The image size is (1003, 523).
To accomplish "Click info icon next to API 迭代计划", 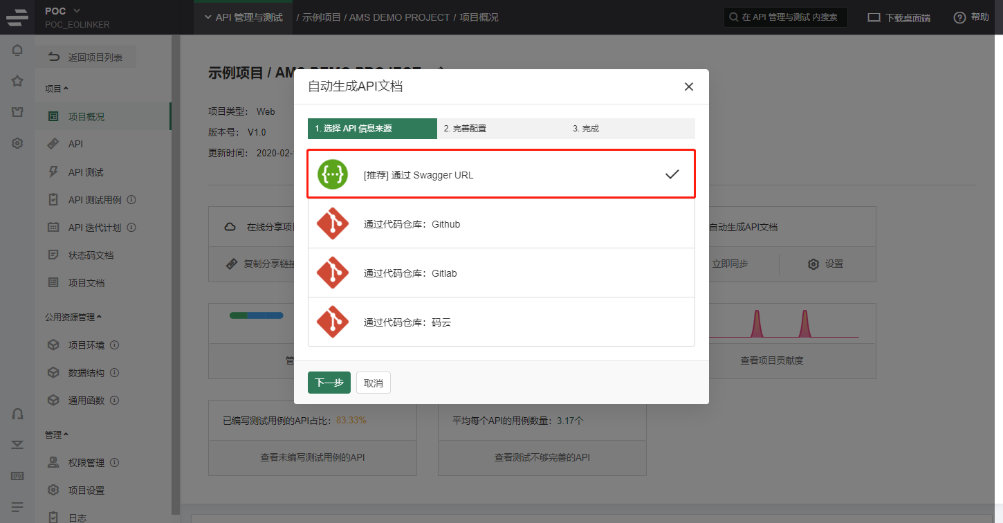I will tap(131, 227).
